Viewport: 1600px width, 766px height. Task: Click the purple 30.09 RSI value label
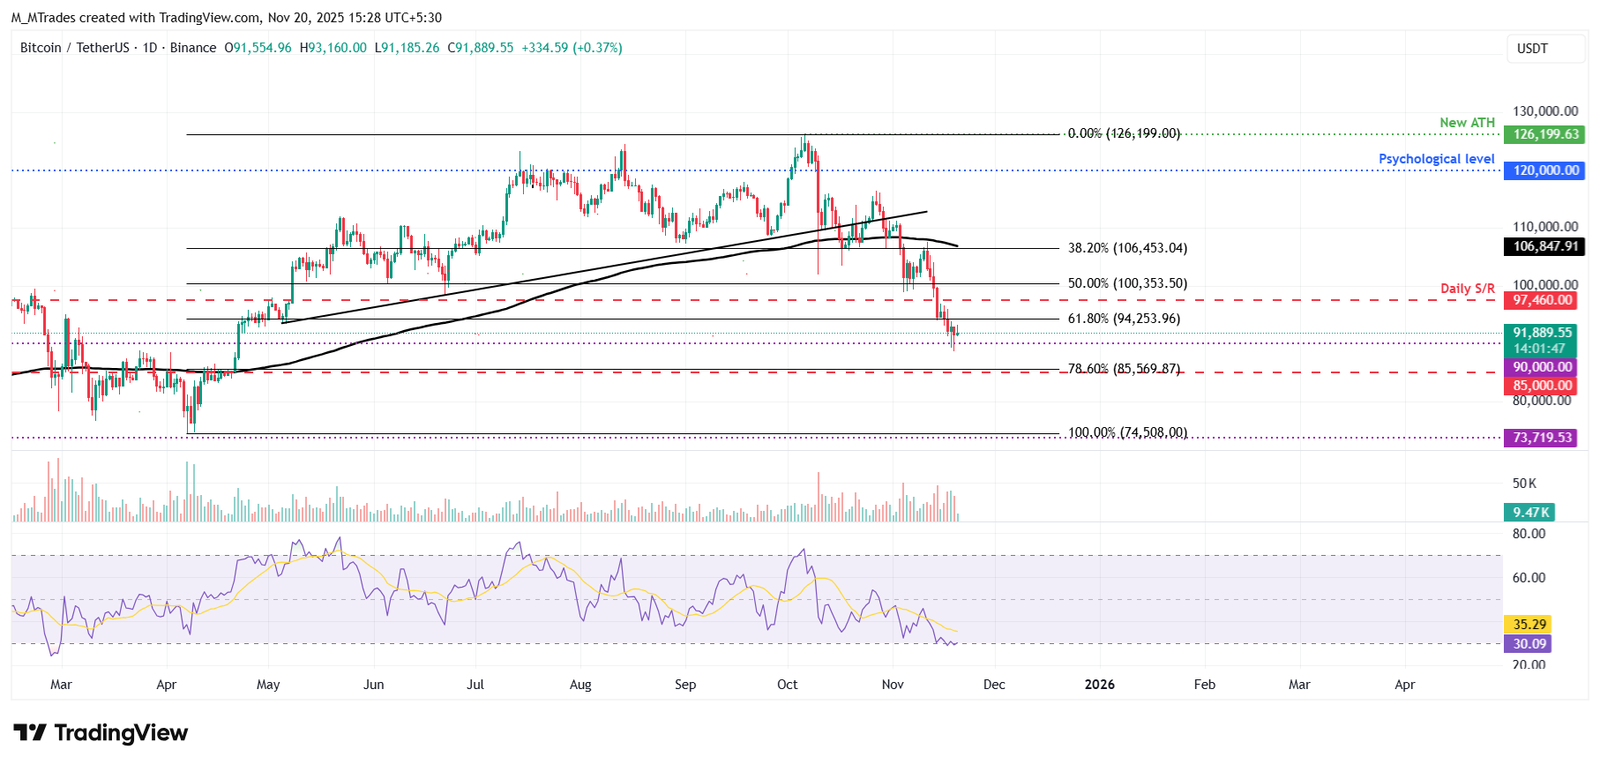[1530, 644]
